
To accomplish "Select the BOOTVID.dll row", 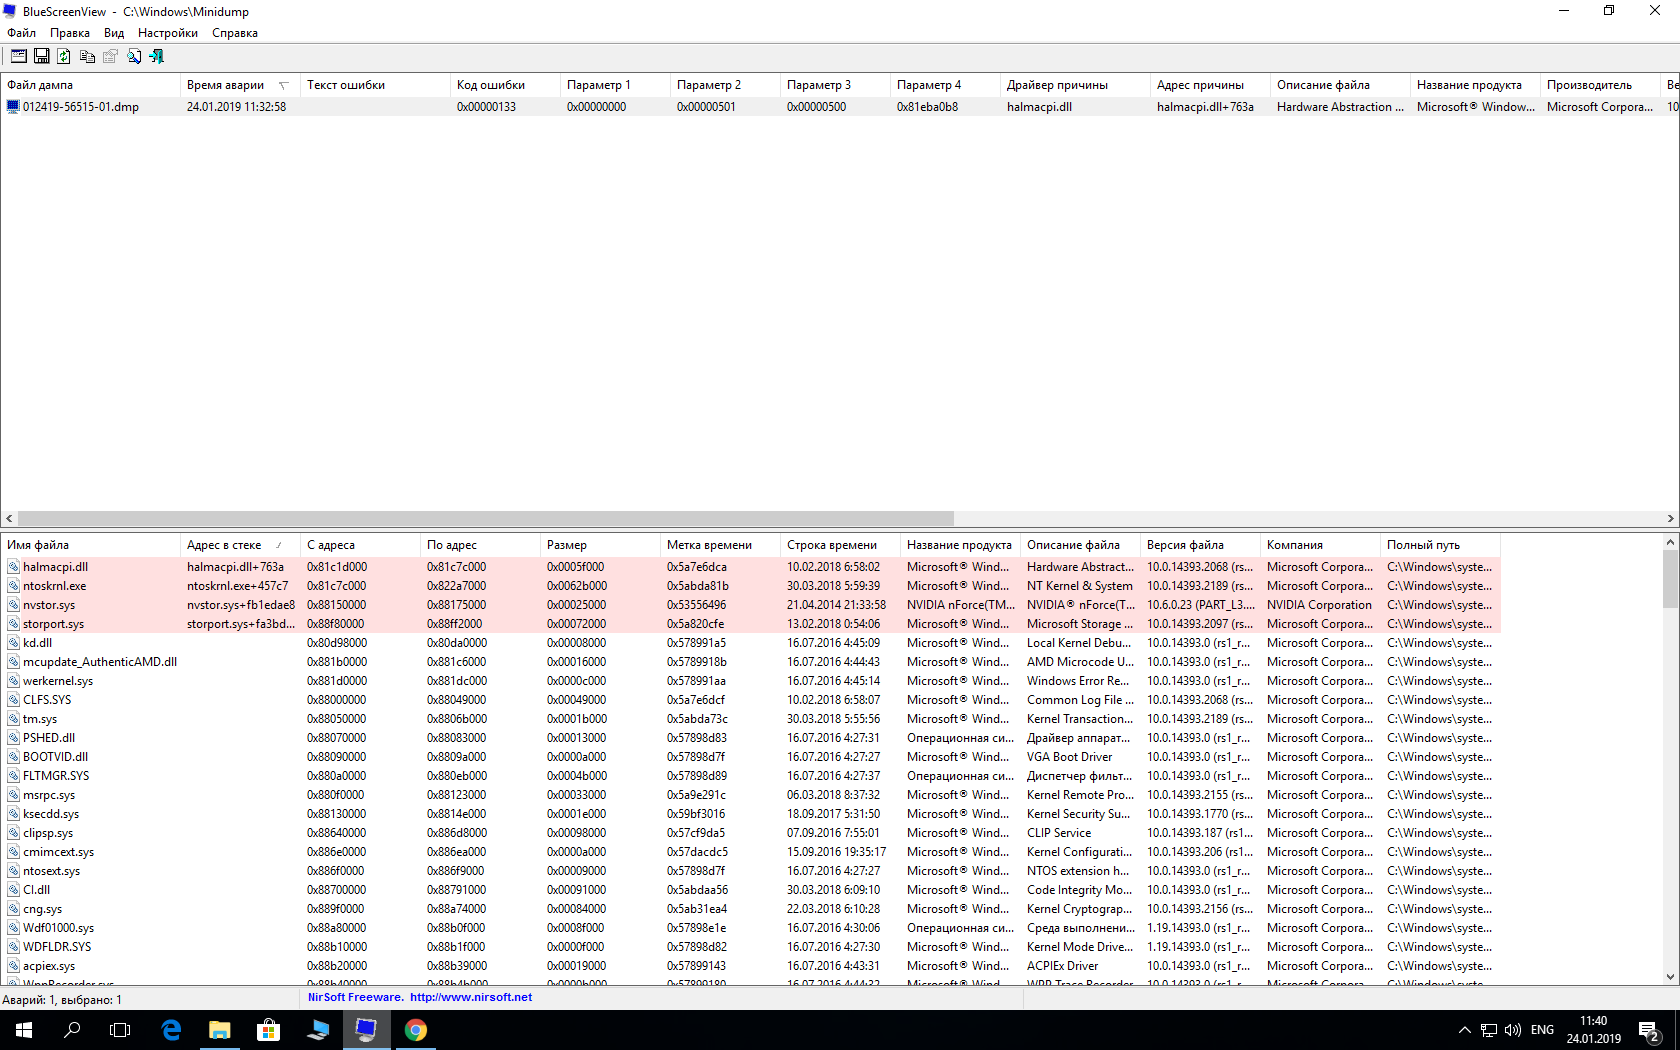I will (750, 757).
